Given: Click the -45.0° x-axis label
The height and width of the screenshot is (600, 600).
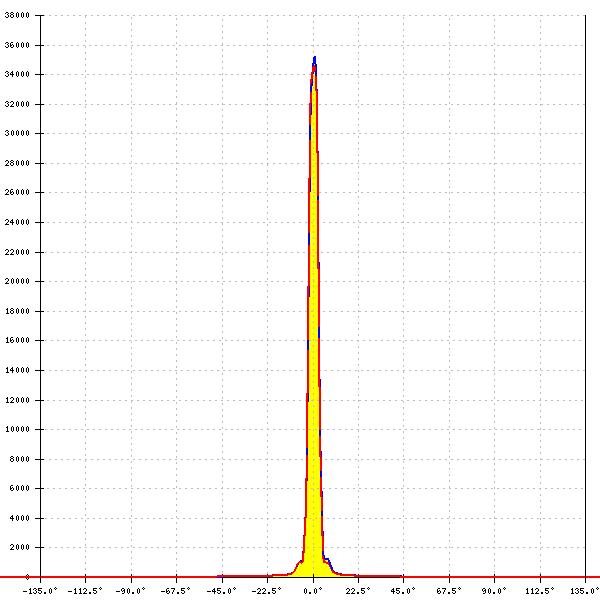Looking at the screenshot, I should pos(222,591).
